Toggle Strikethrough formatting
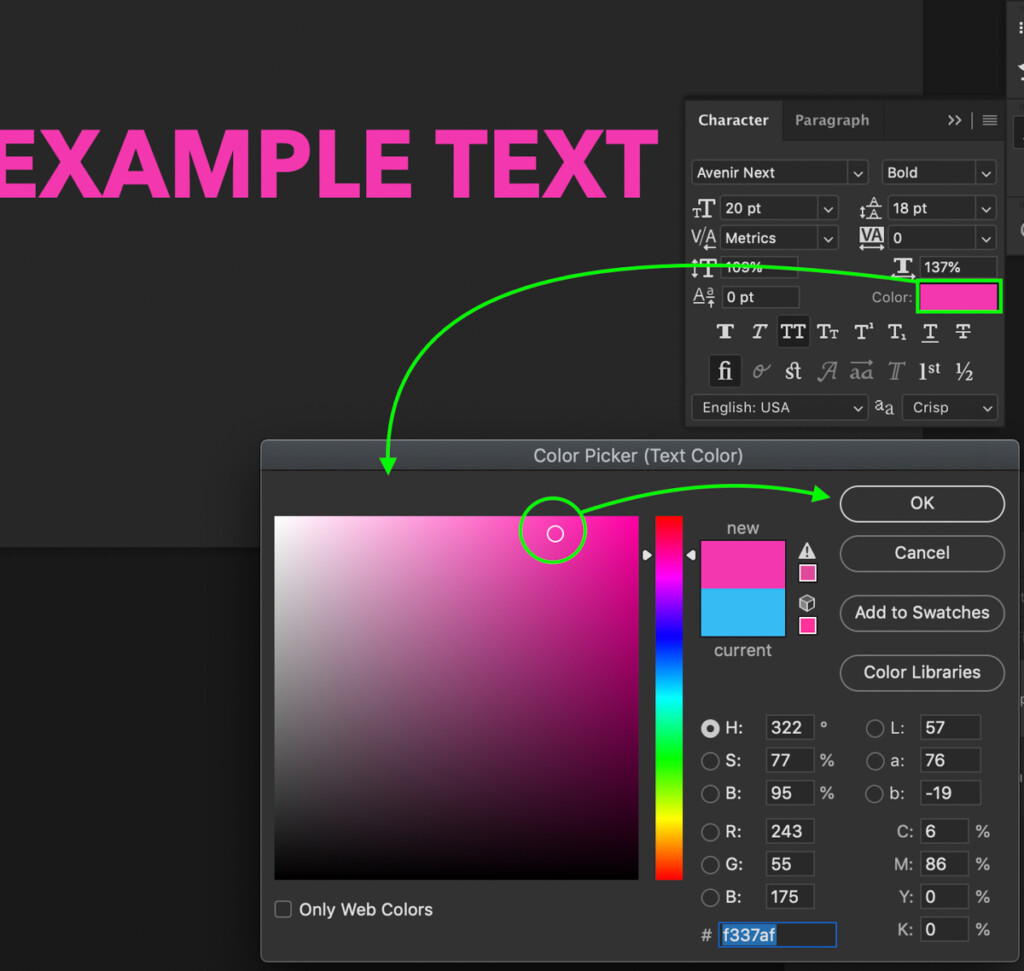Viewport: 1024px width, 971px height. tap(963, 331)
